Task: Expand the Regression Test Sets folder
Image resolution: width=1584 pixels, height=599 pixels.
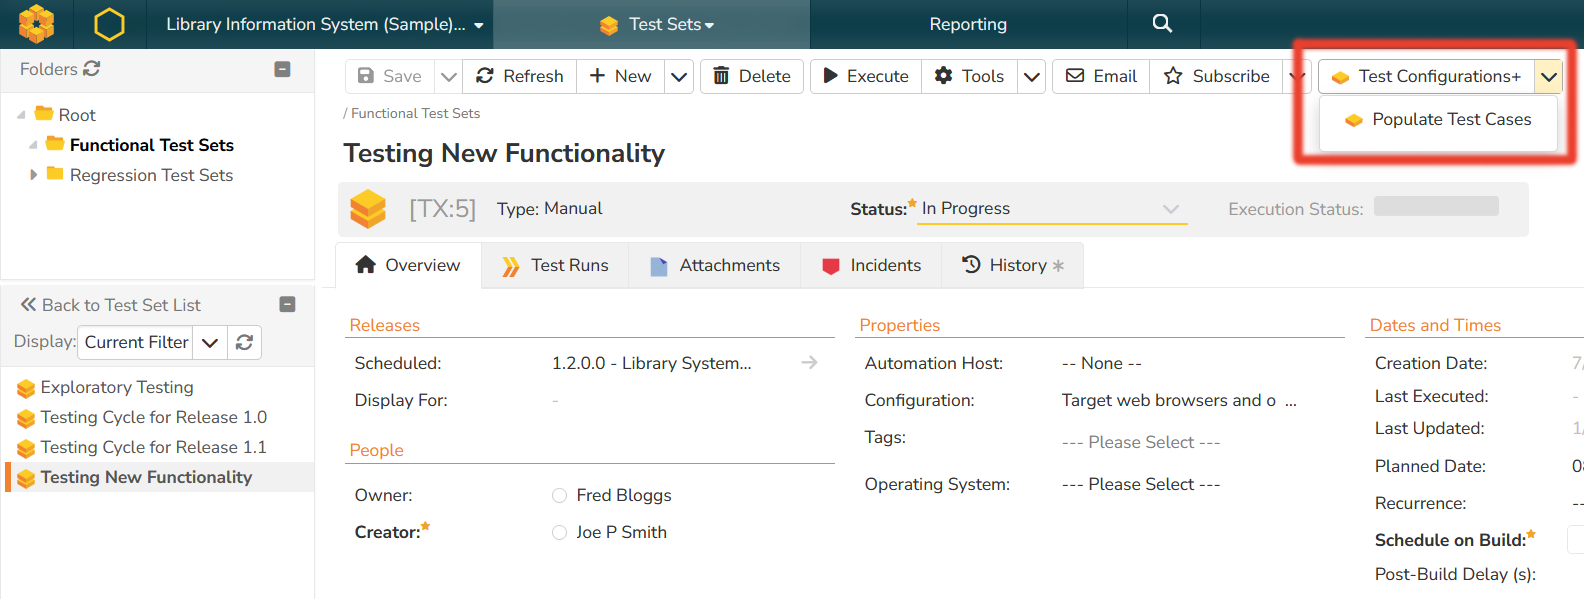Action: tap(33, 175)
